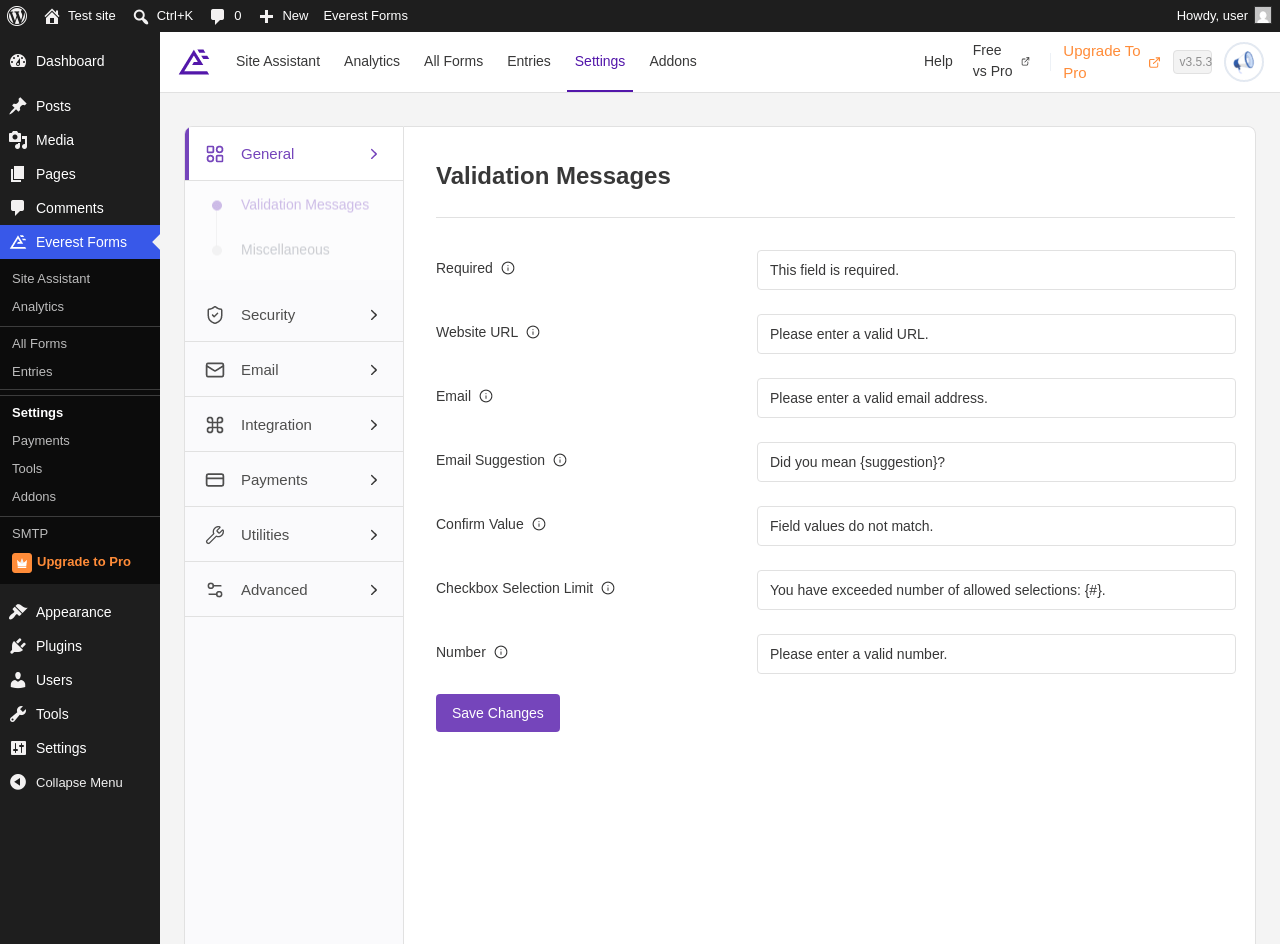The height and width of the screenshot is (944, 1280).
Task: Open Media in the sidebar
Action: pyautogui.click(x=80, y=140)
